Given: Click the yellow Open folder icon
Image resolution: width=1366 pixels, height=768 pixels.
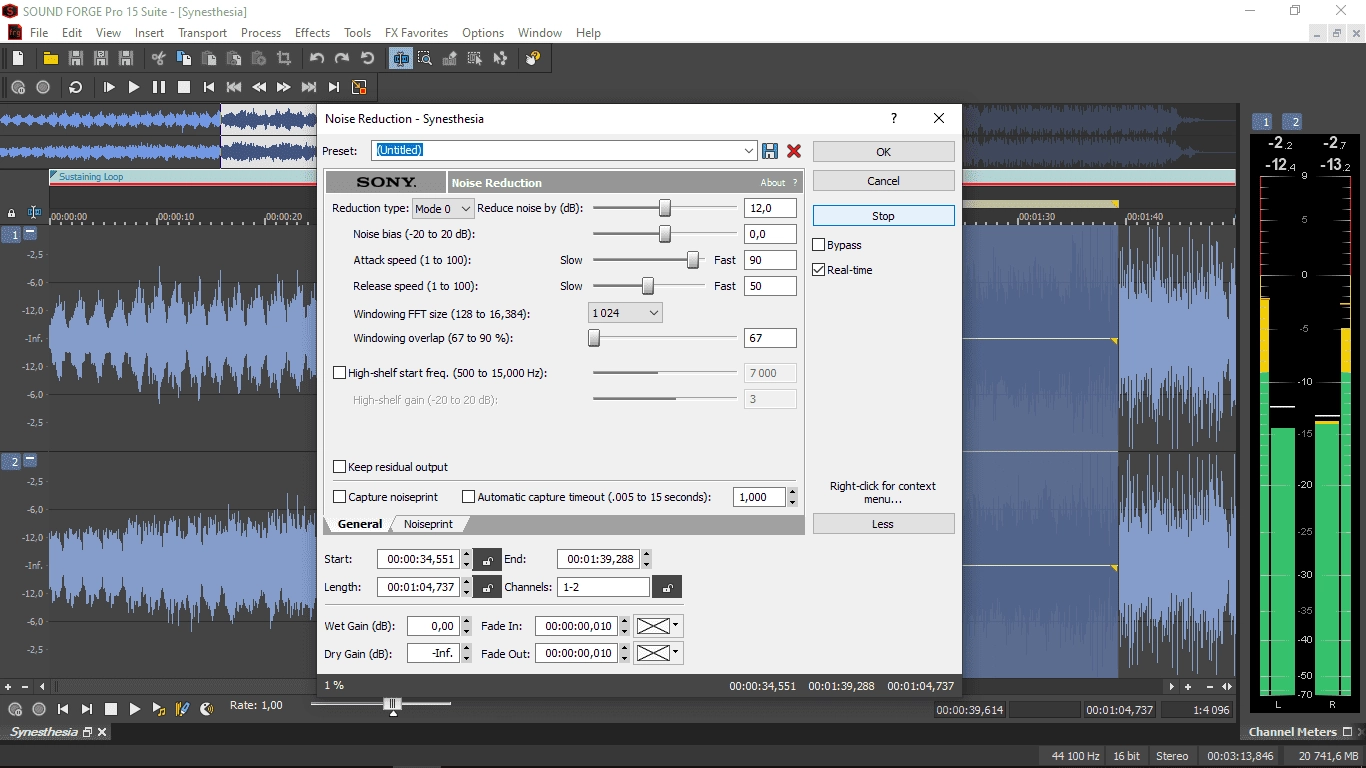Looking at the screenshot, I should click(x=50, y=59).
